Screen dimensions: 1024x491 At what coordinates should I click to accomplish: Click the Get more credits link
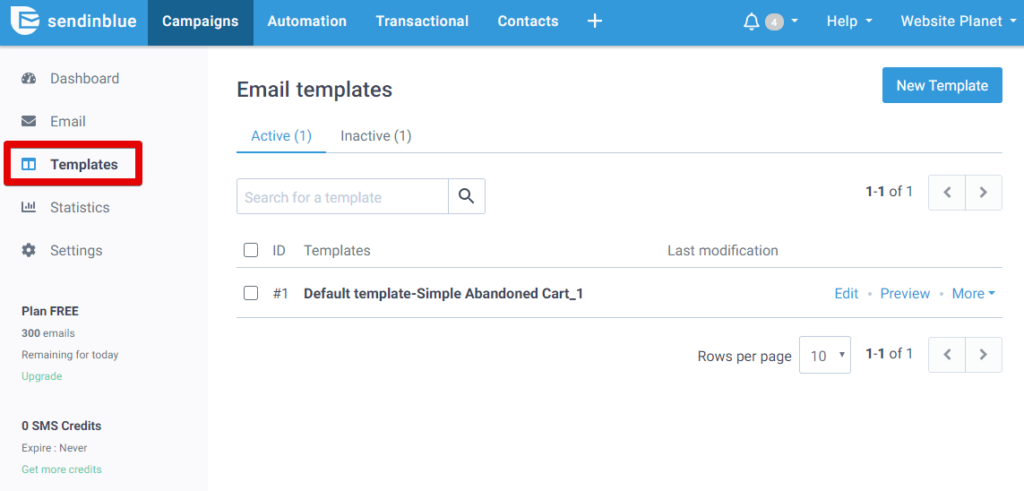(61, 469)
